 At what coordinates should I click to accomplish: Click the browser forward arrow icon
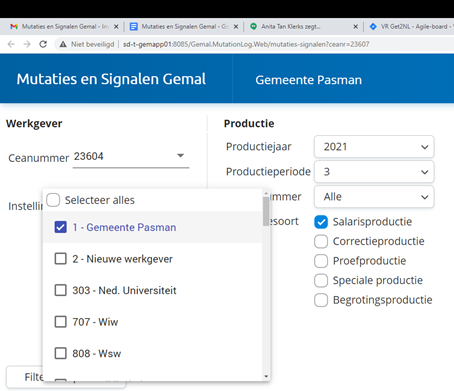(x=27, y=44)
